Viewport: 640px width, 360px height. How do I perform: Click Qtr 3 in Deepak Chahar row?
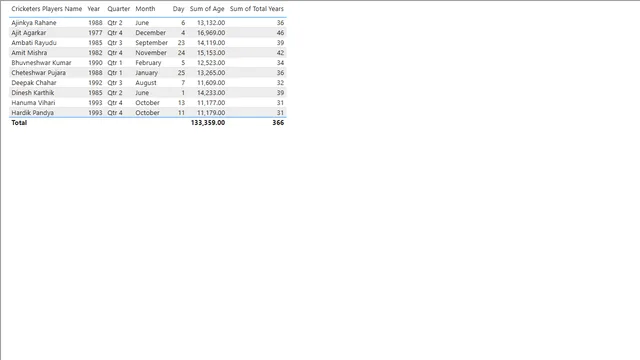115,83
